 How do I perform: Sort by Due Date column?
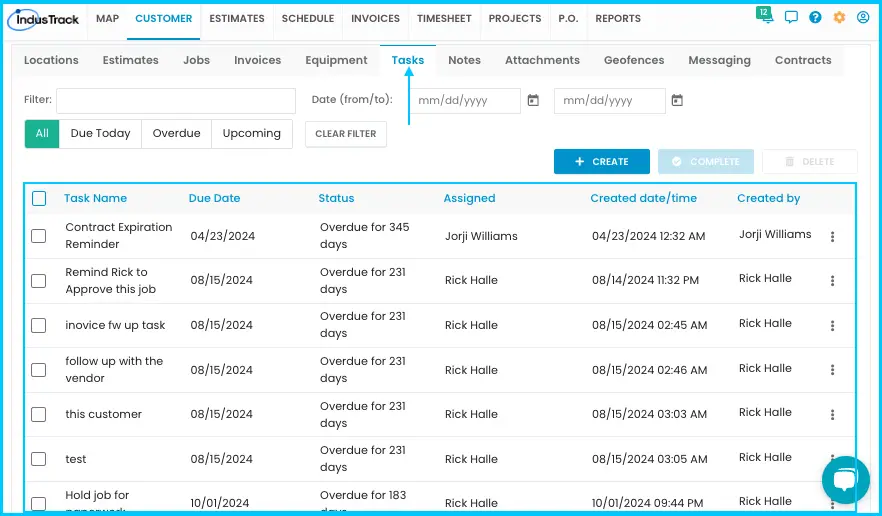click(214, 198)
